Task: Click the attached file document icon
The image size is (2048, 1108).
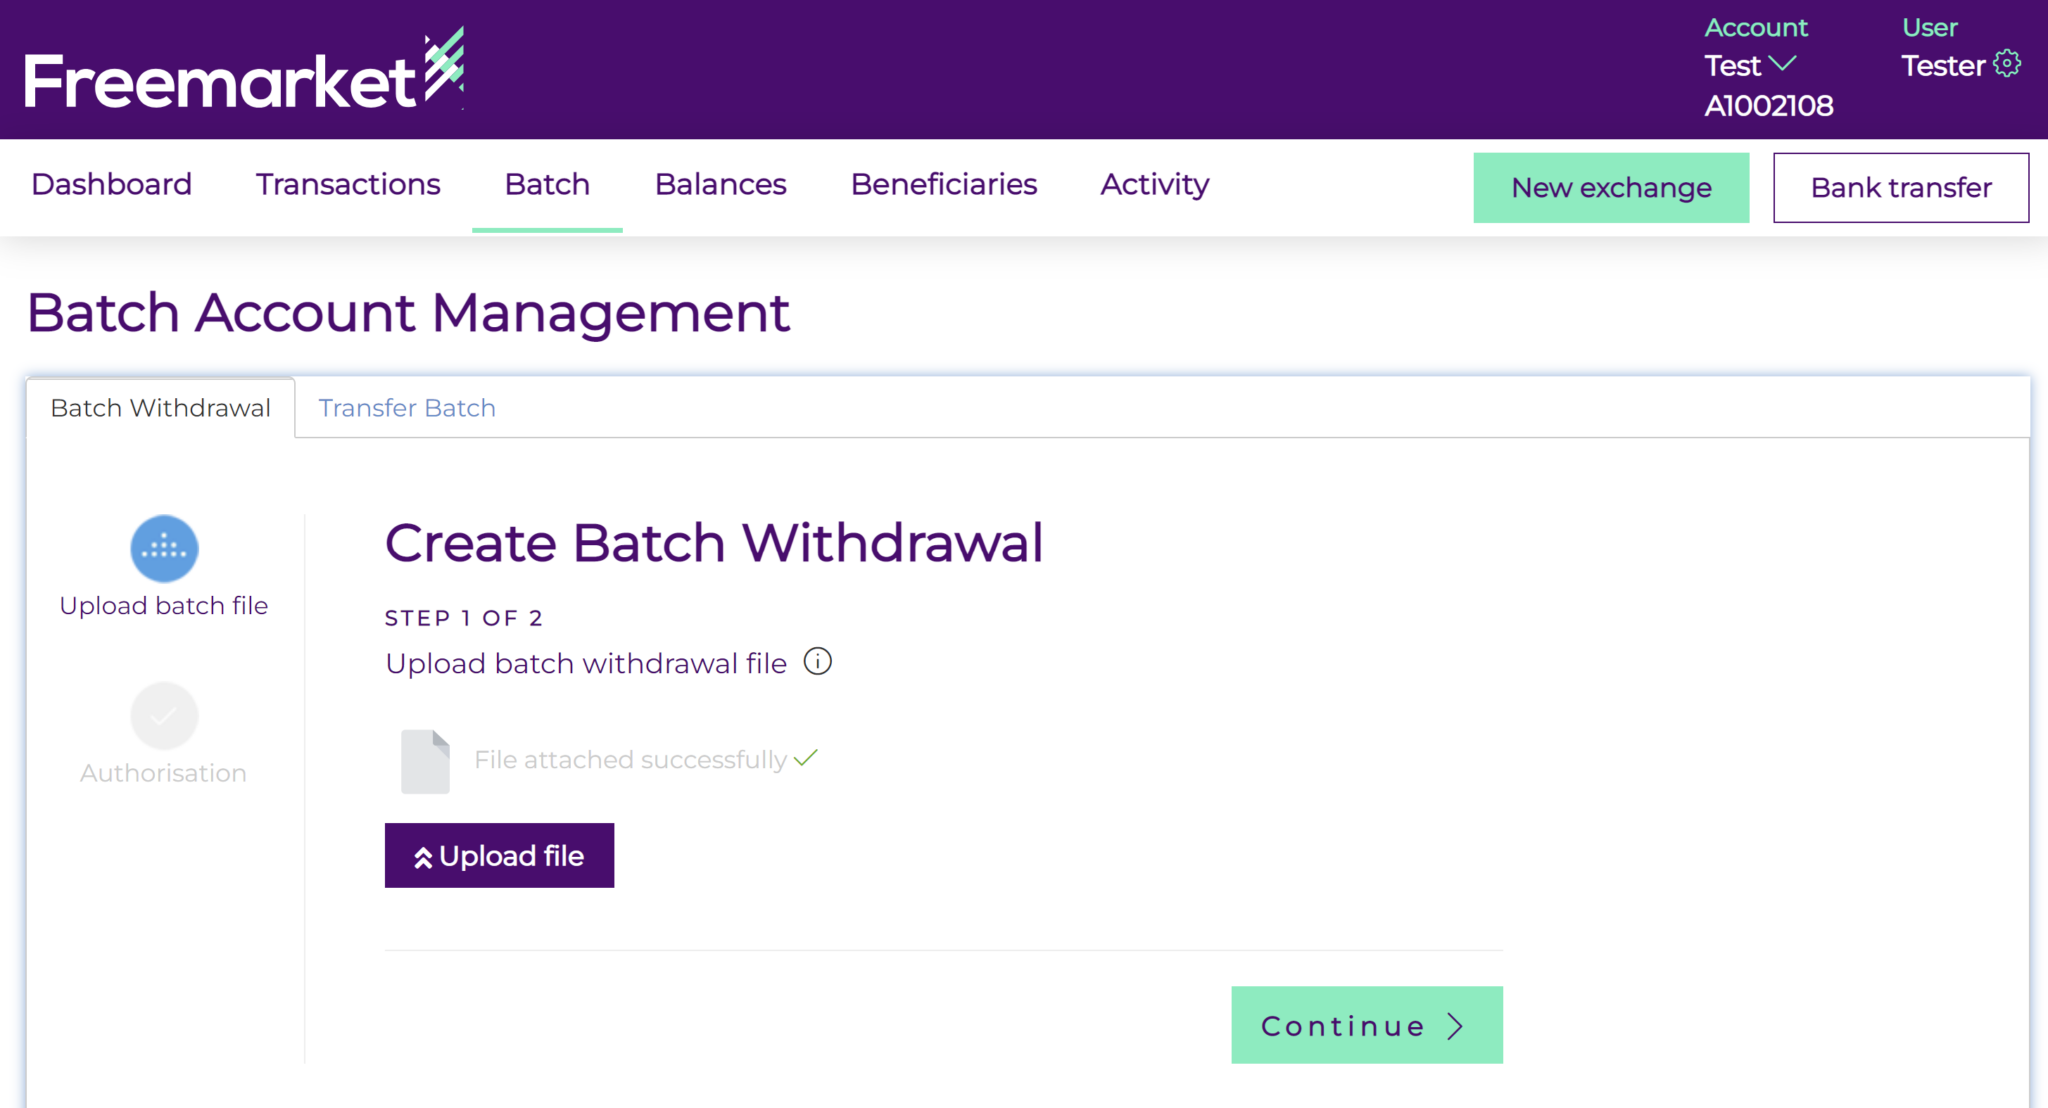Action: [x=425, y=762]
